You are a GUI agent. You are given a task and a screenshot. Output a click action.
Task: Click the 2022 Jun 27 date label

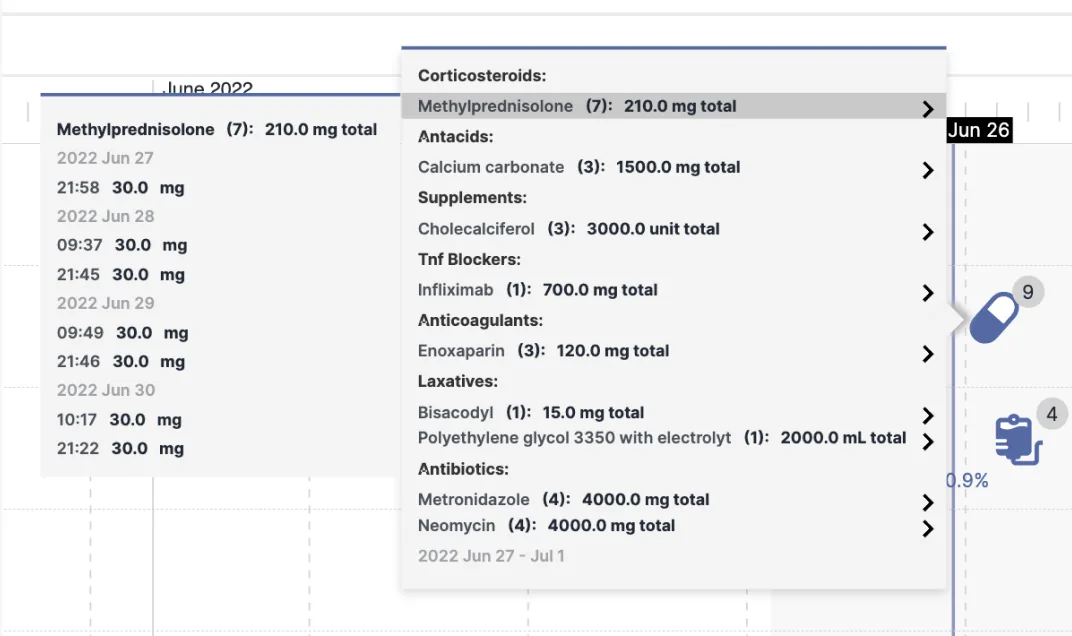(x=105, y=158)
